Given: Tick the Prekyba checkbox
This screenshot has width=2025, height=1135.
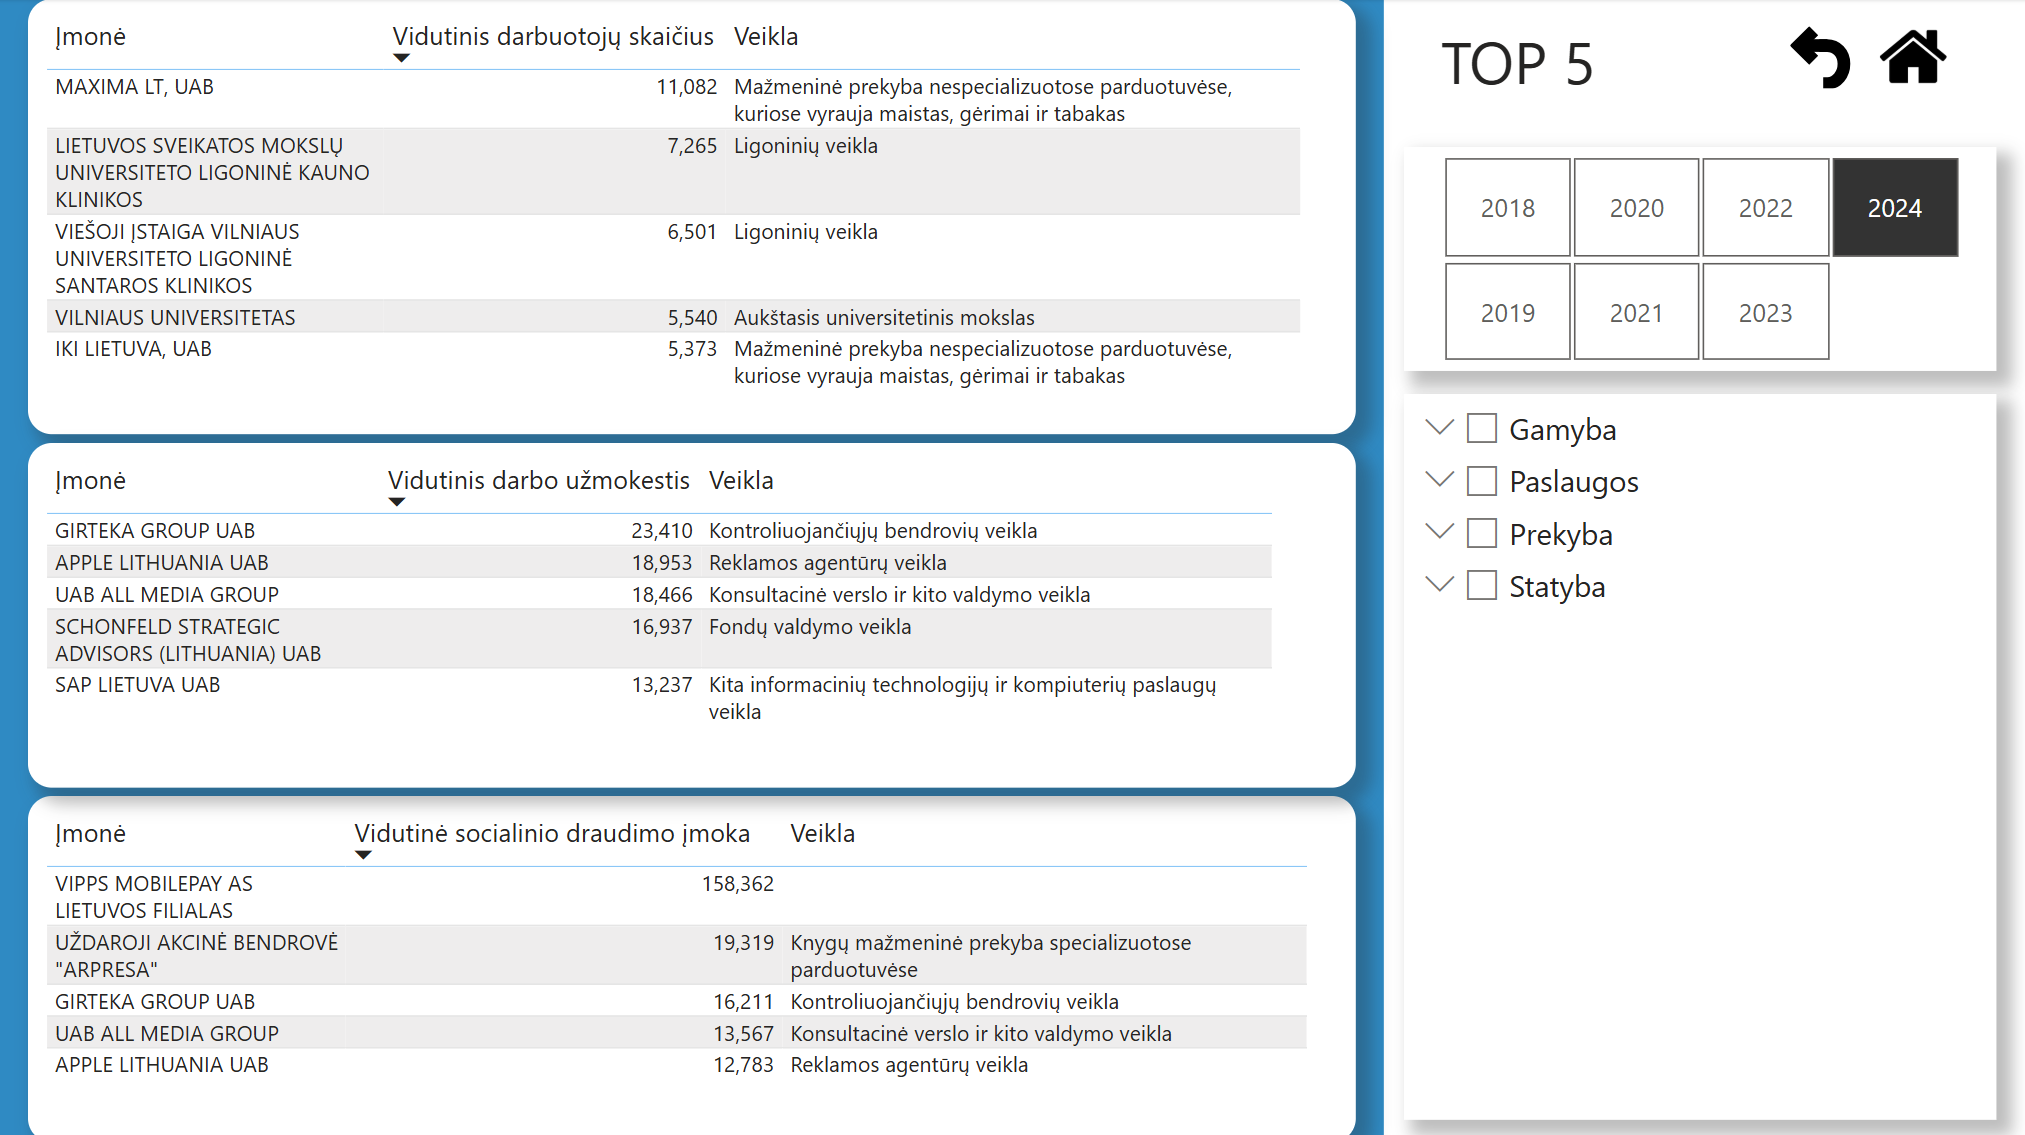Looking at the screenshot, I should (x=1481, y=534).
